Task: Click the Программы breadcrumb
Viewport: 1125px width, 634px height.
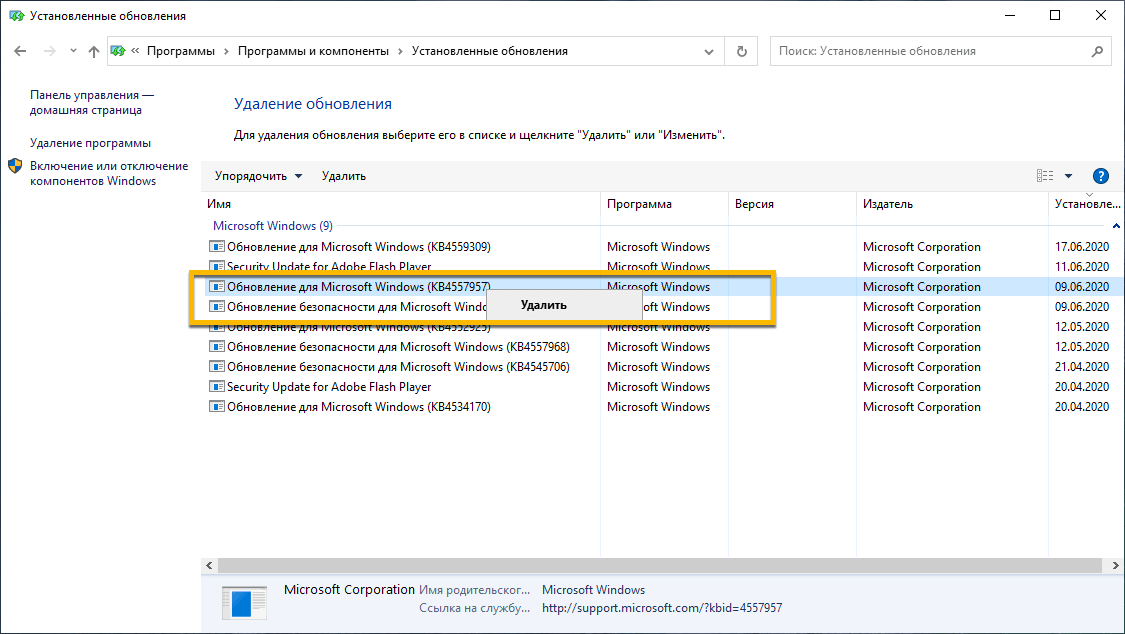Action: (x=181, y=51)
